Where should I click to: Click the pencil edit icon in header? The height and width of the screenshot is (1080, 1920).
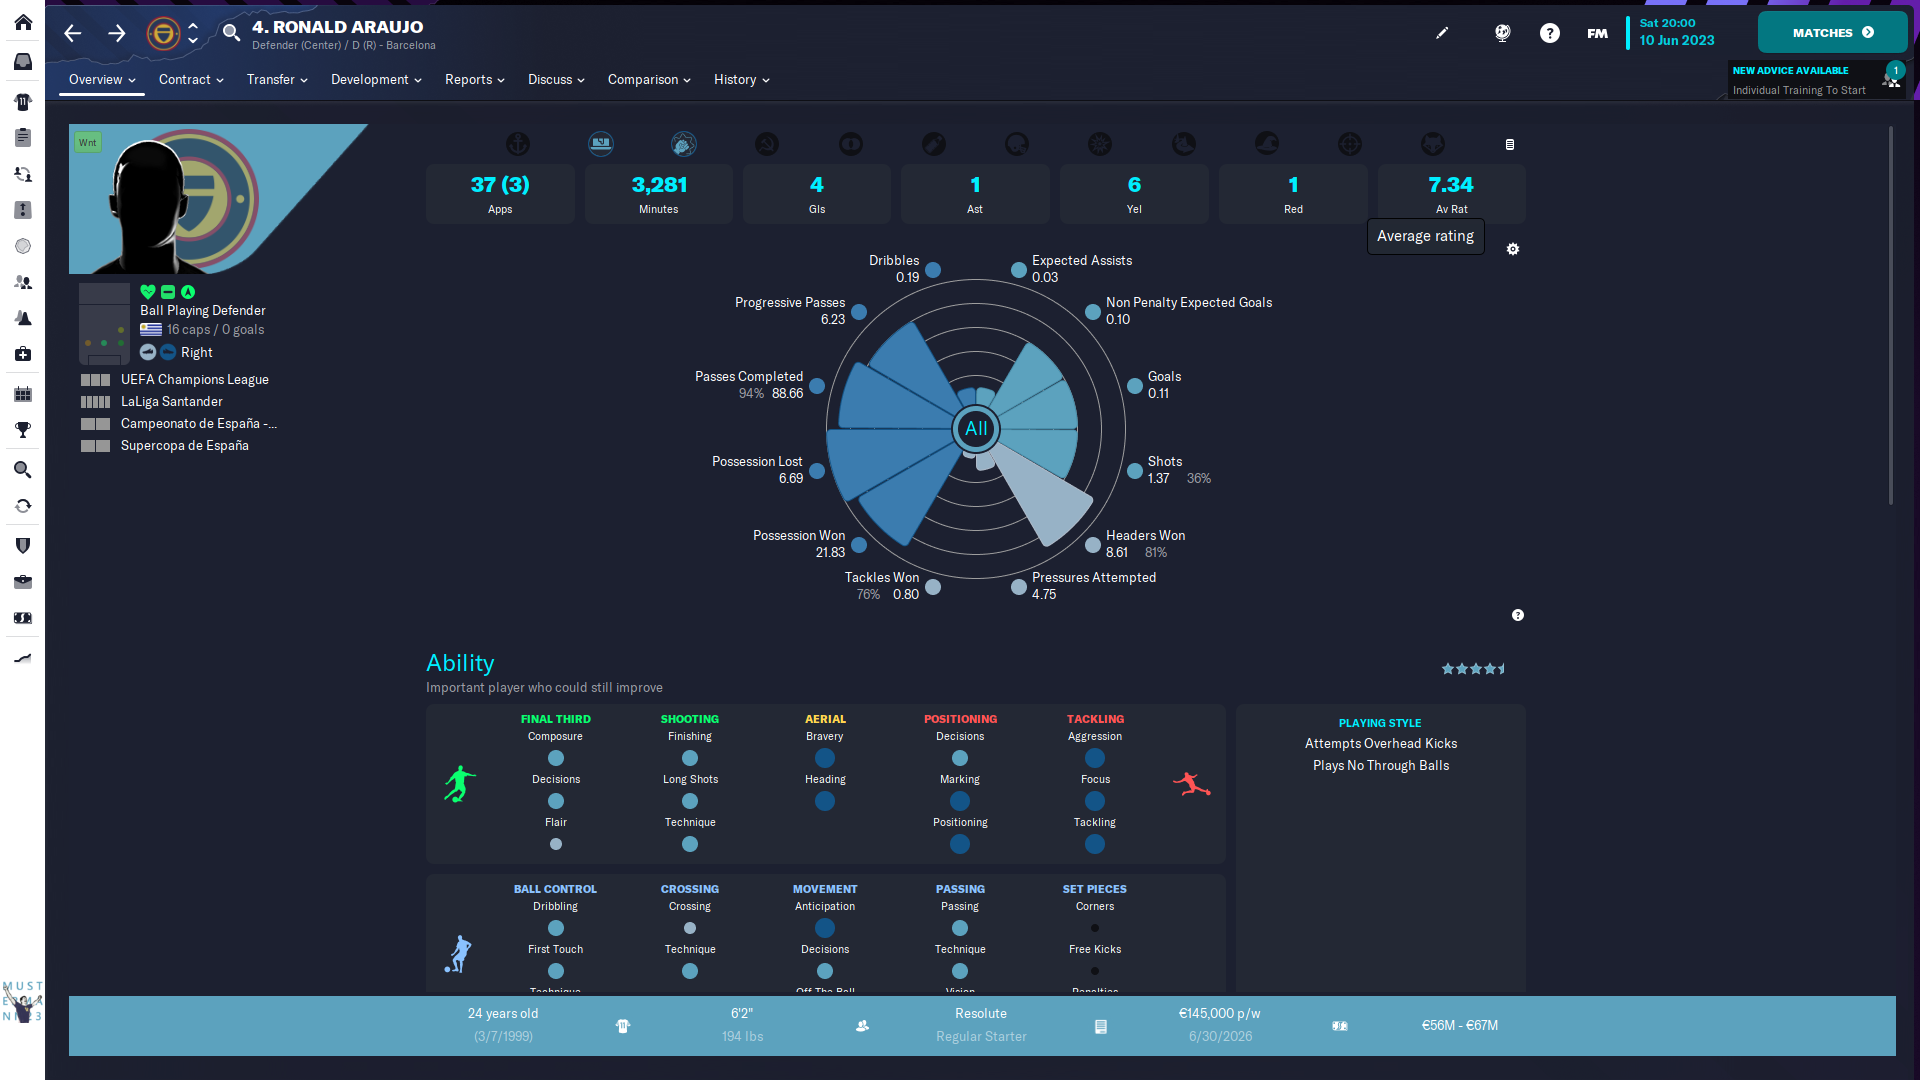(x=1442, y=33)
